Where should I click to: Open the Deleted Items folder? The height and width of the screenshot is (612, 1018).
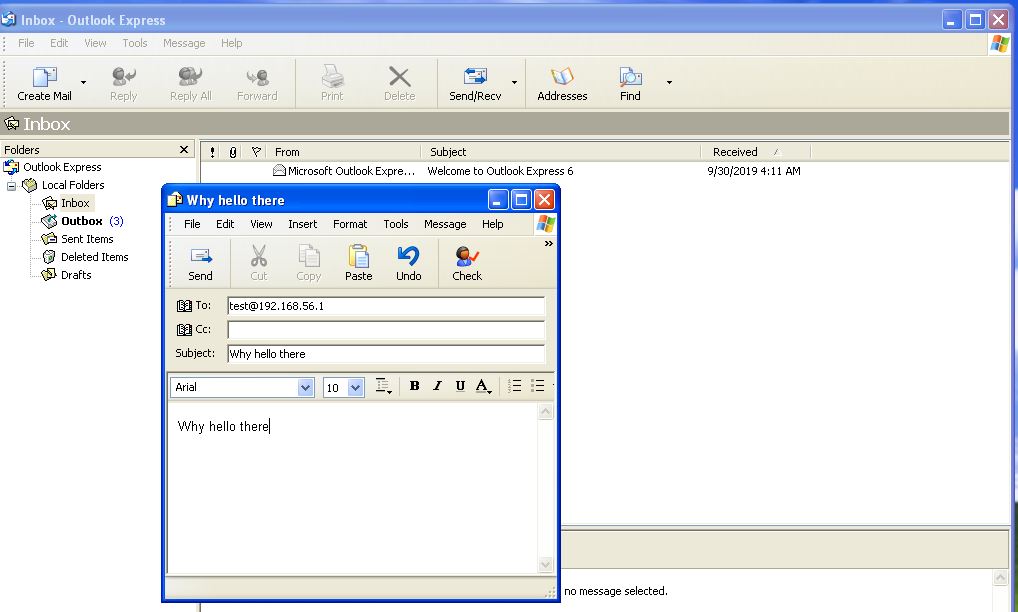click(94, 257)
